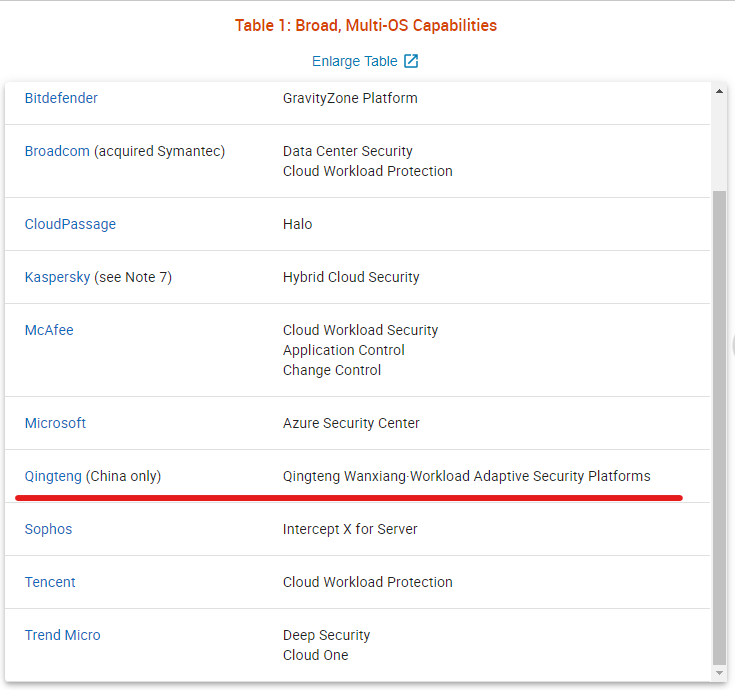This screenshot has width=735, height=690.
Task: Open the Sophos vendor link
Action: pos(48,529)
